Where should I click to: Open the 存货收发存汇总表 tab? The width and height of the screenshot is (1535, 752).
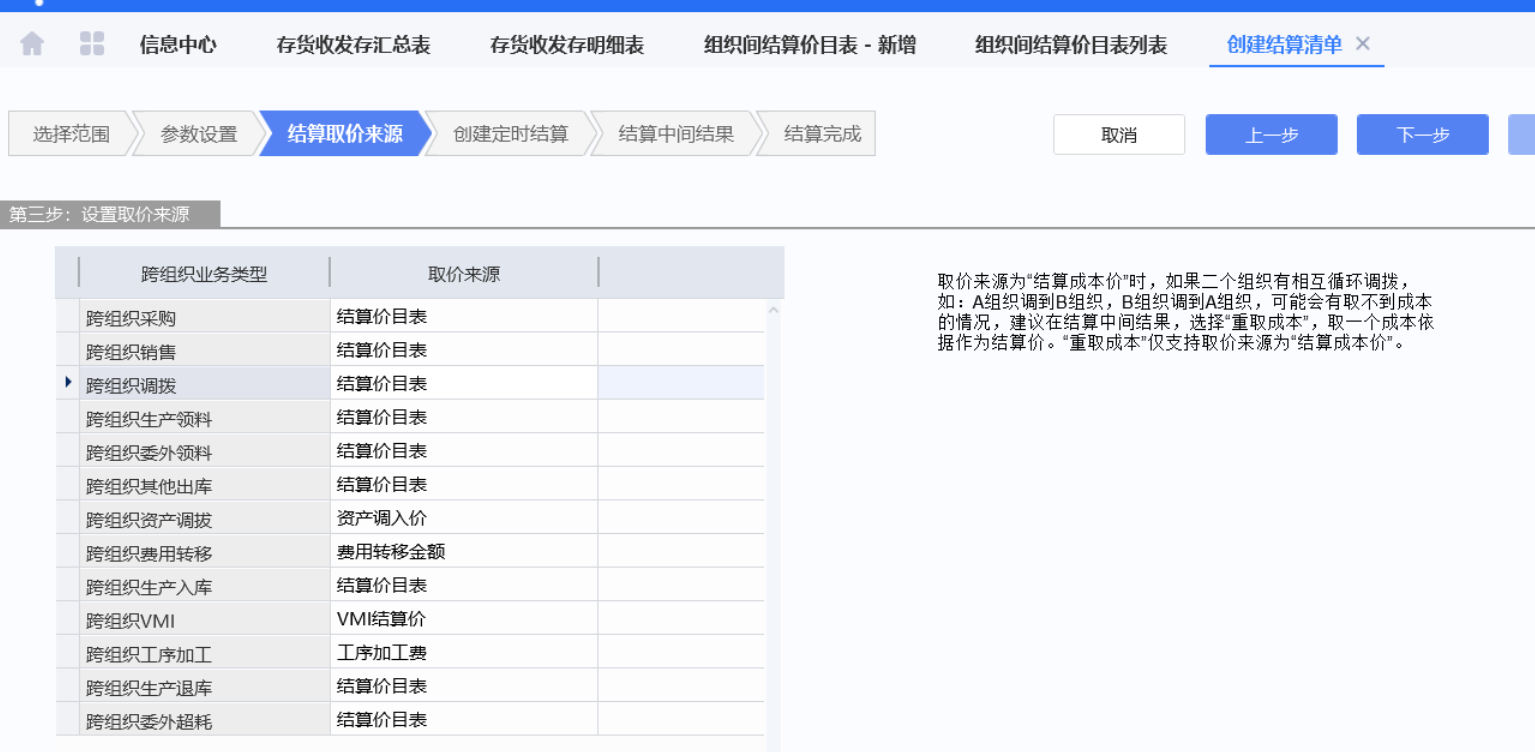[x=354, y=45]
